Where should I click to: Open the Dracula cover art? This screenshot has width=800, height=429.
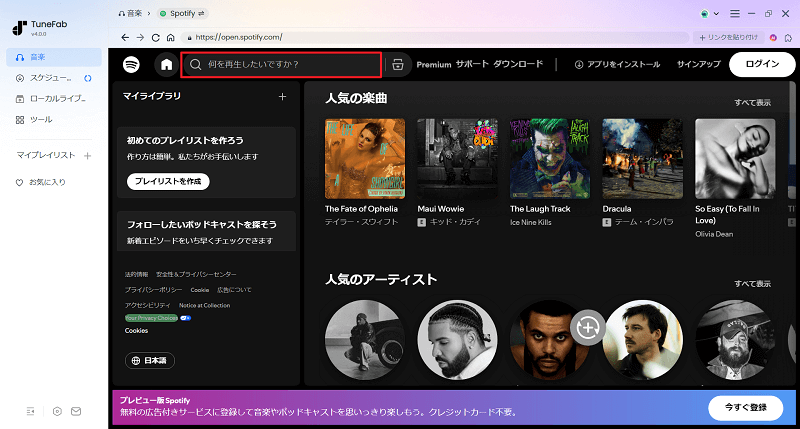642,159
